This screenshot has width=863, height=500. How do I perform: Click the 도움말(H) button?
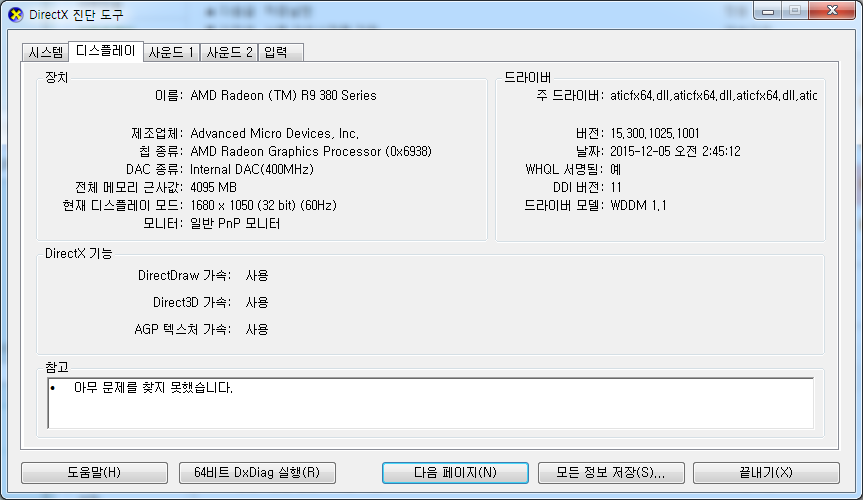[94, 472]
